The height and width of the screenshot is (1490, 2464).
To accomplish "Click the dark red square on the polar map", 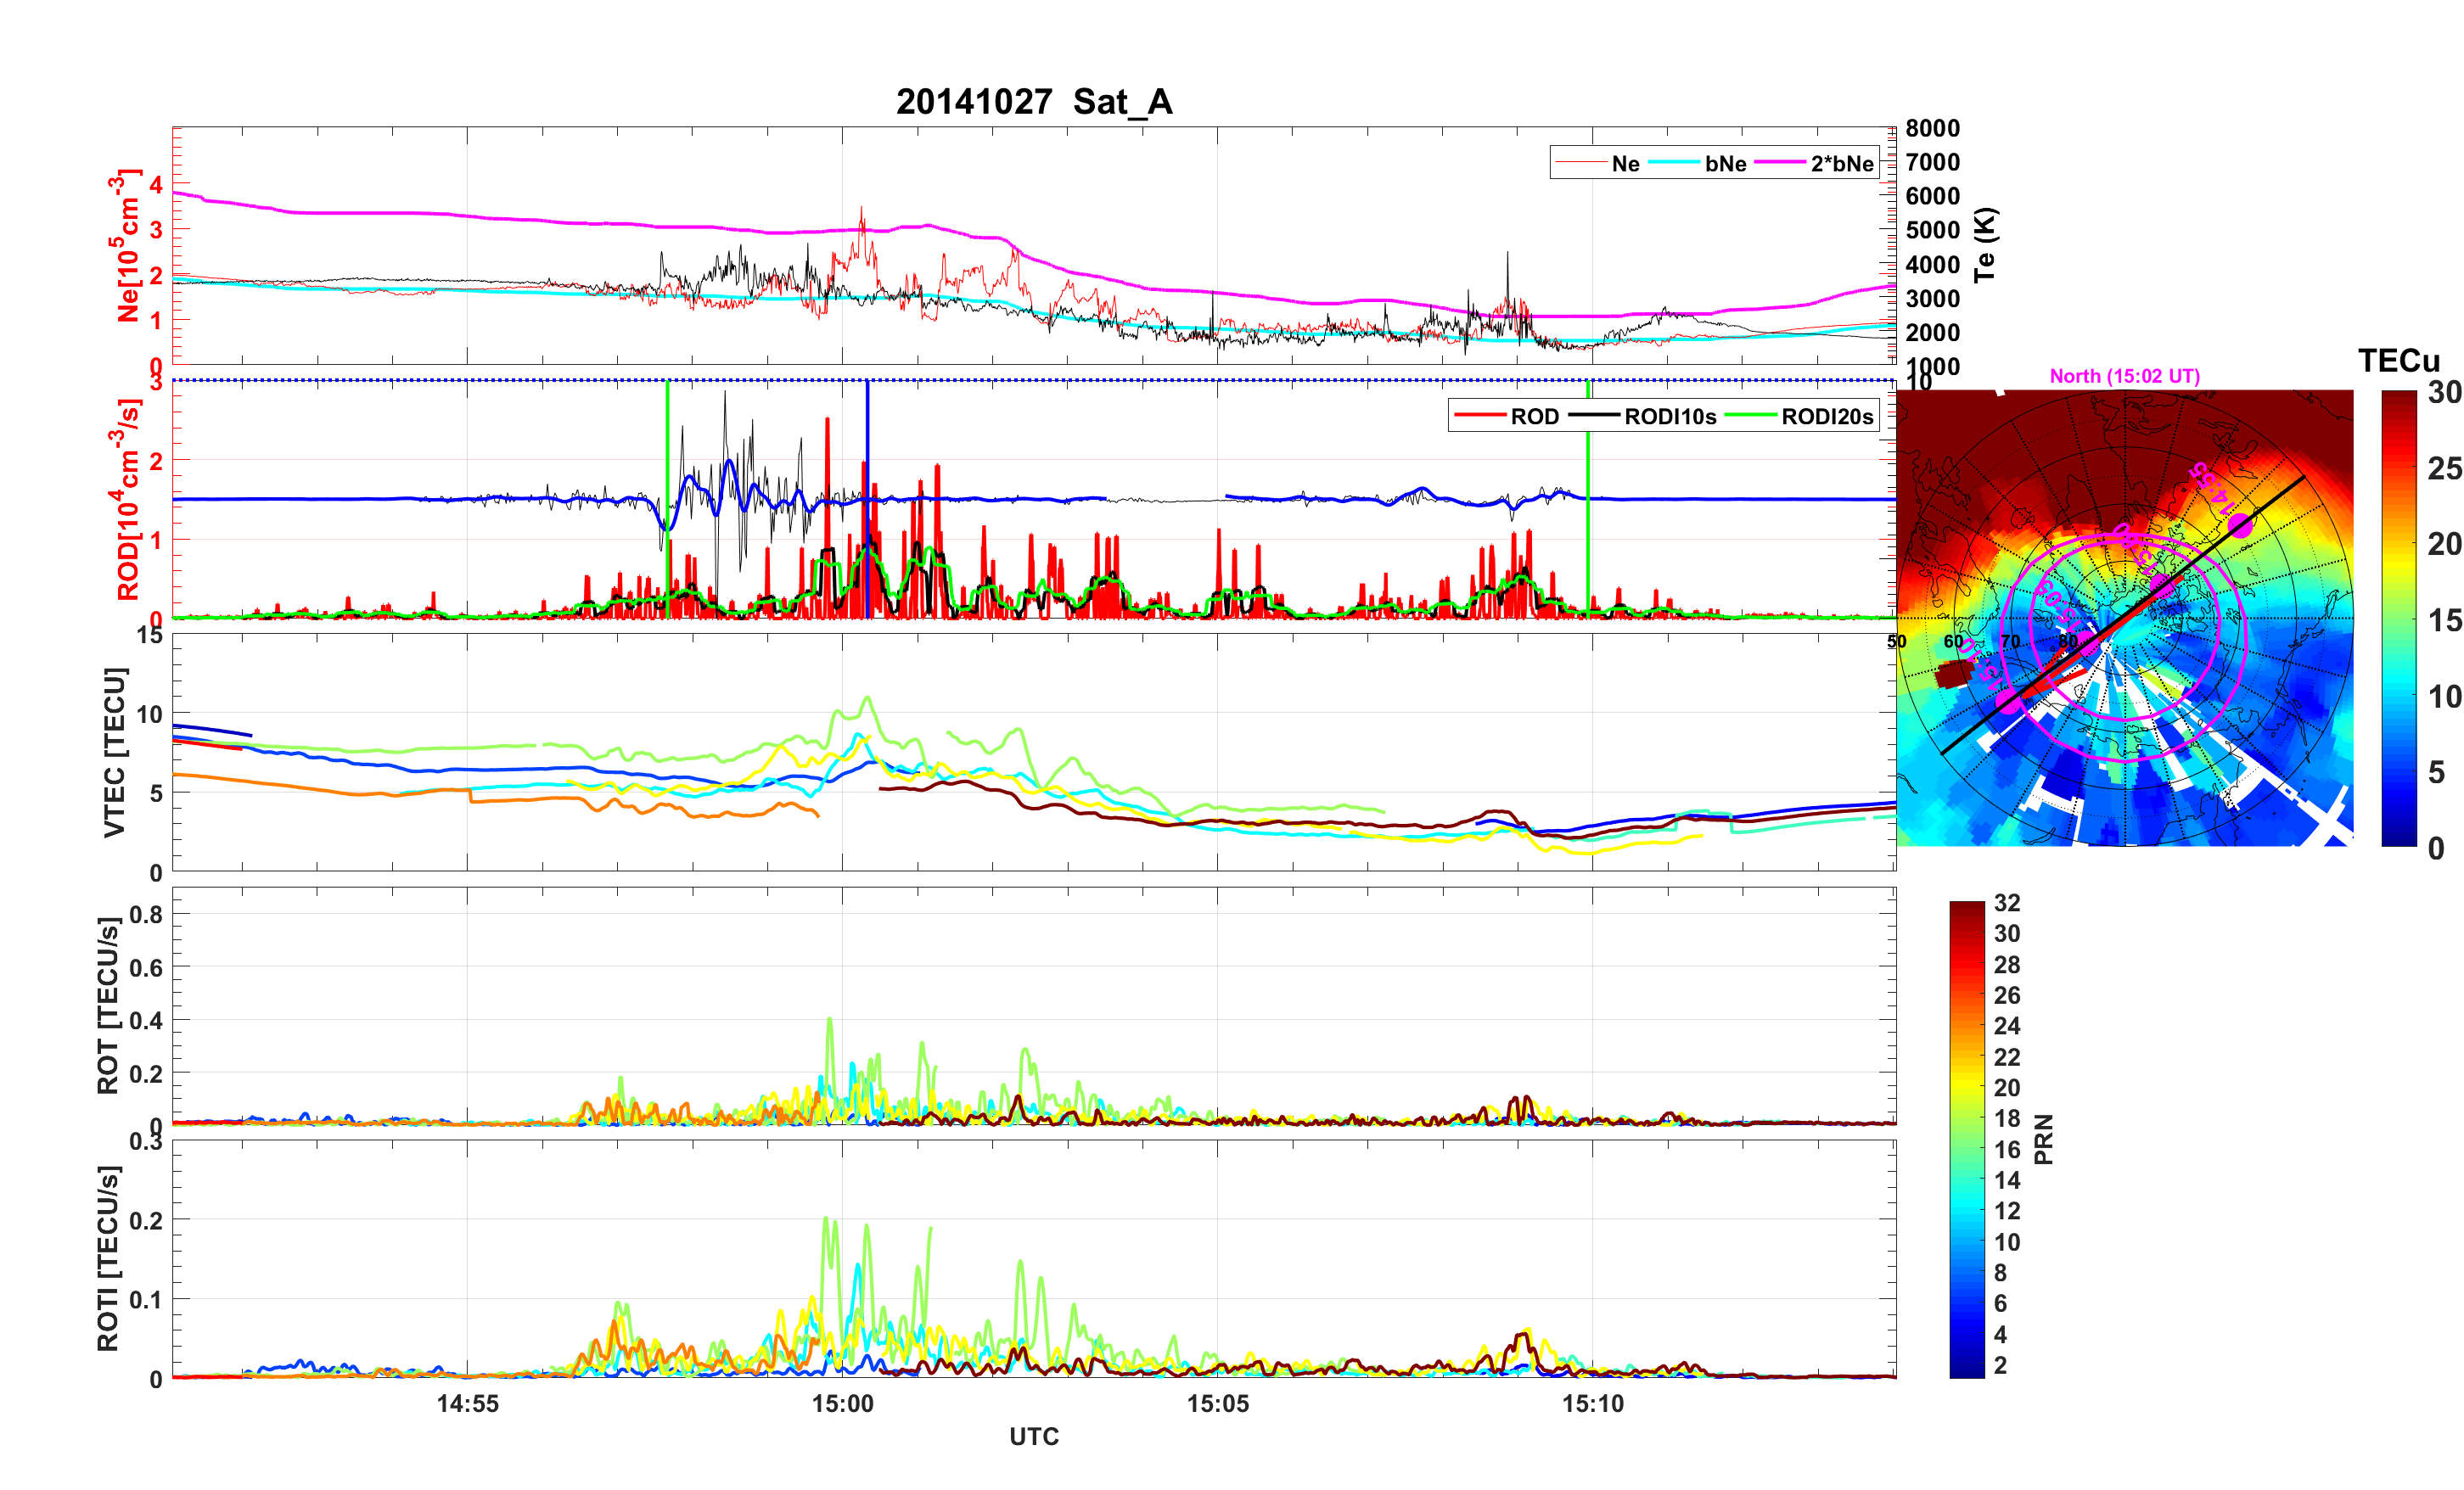I will [1952, 674].
